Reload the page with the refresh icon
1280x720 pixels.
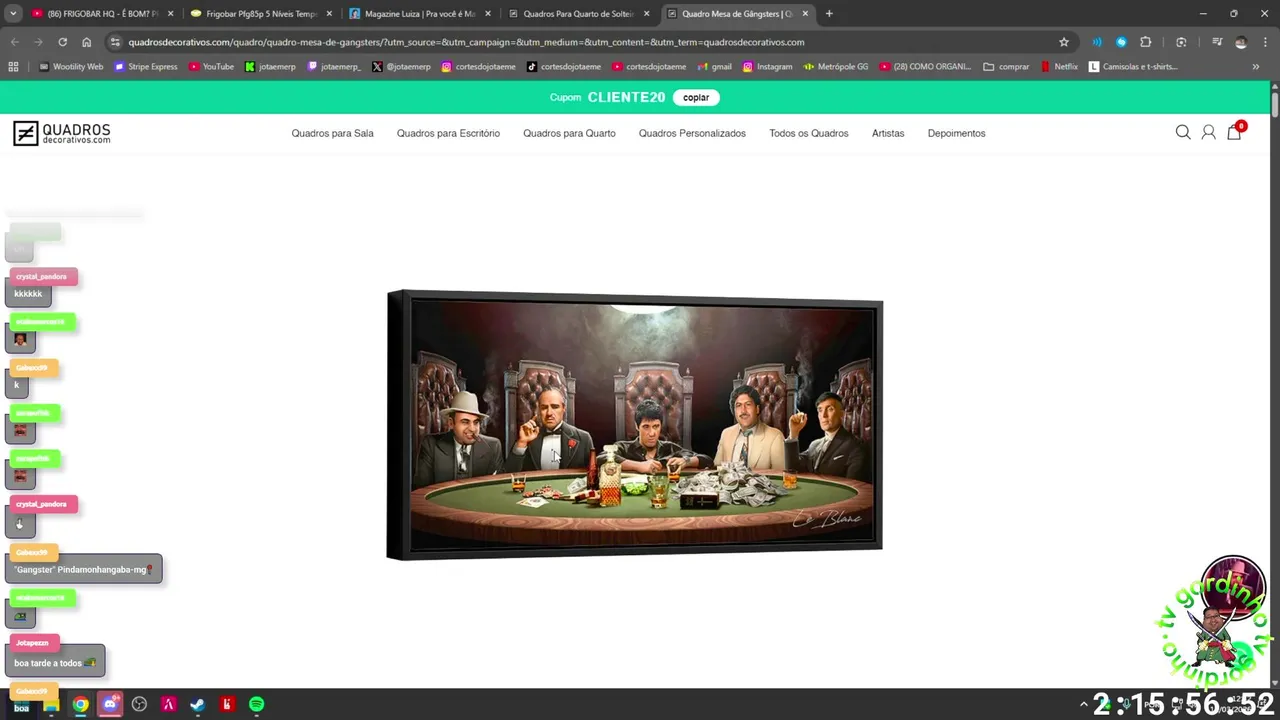(x=62, y=42)
